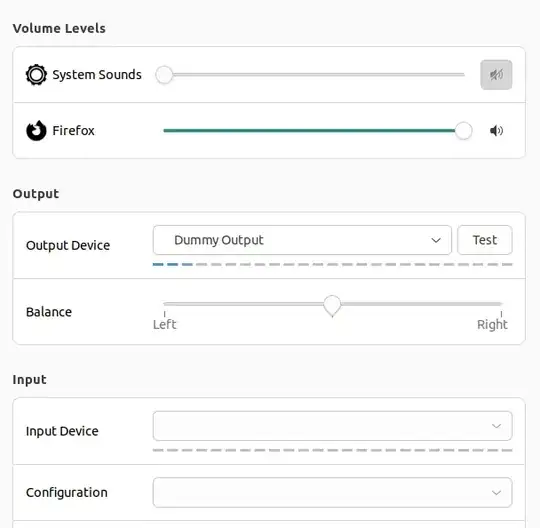Click the chevron arrow in the Input Device combo box

[x=496, y=426]
